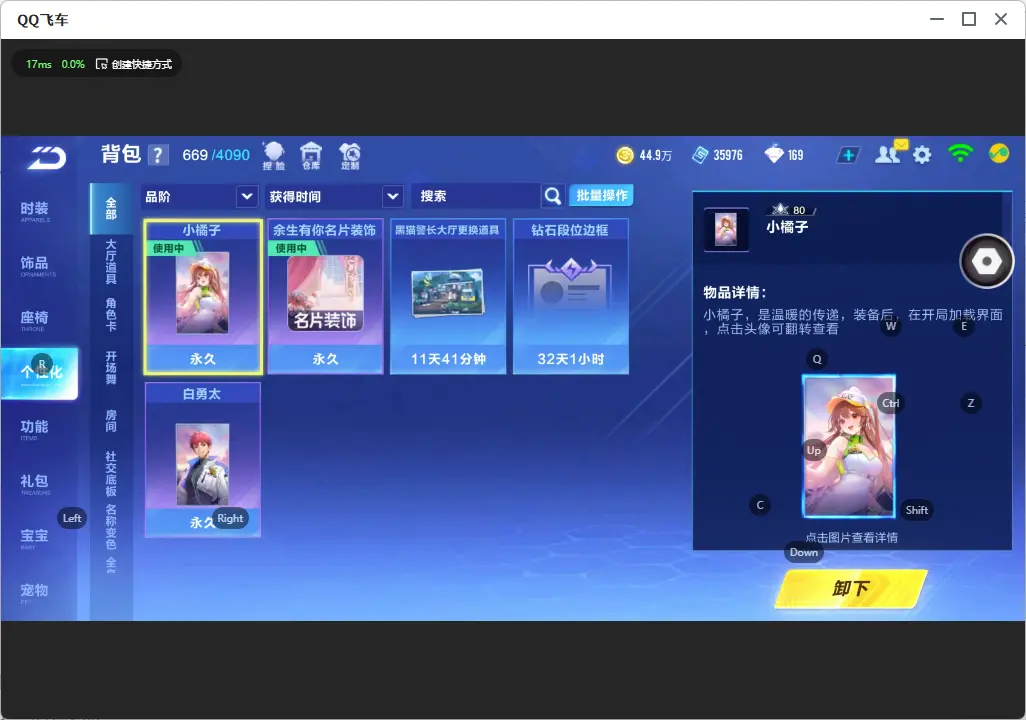
Task: Select the 钻石段位边框 item card
Action: coord(571,297)
